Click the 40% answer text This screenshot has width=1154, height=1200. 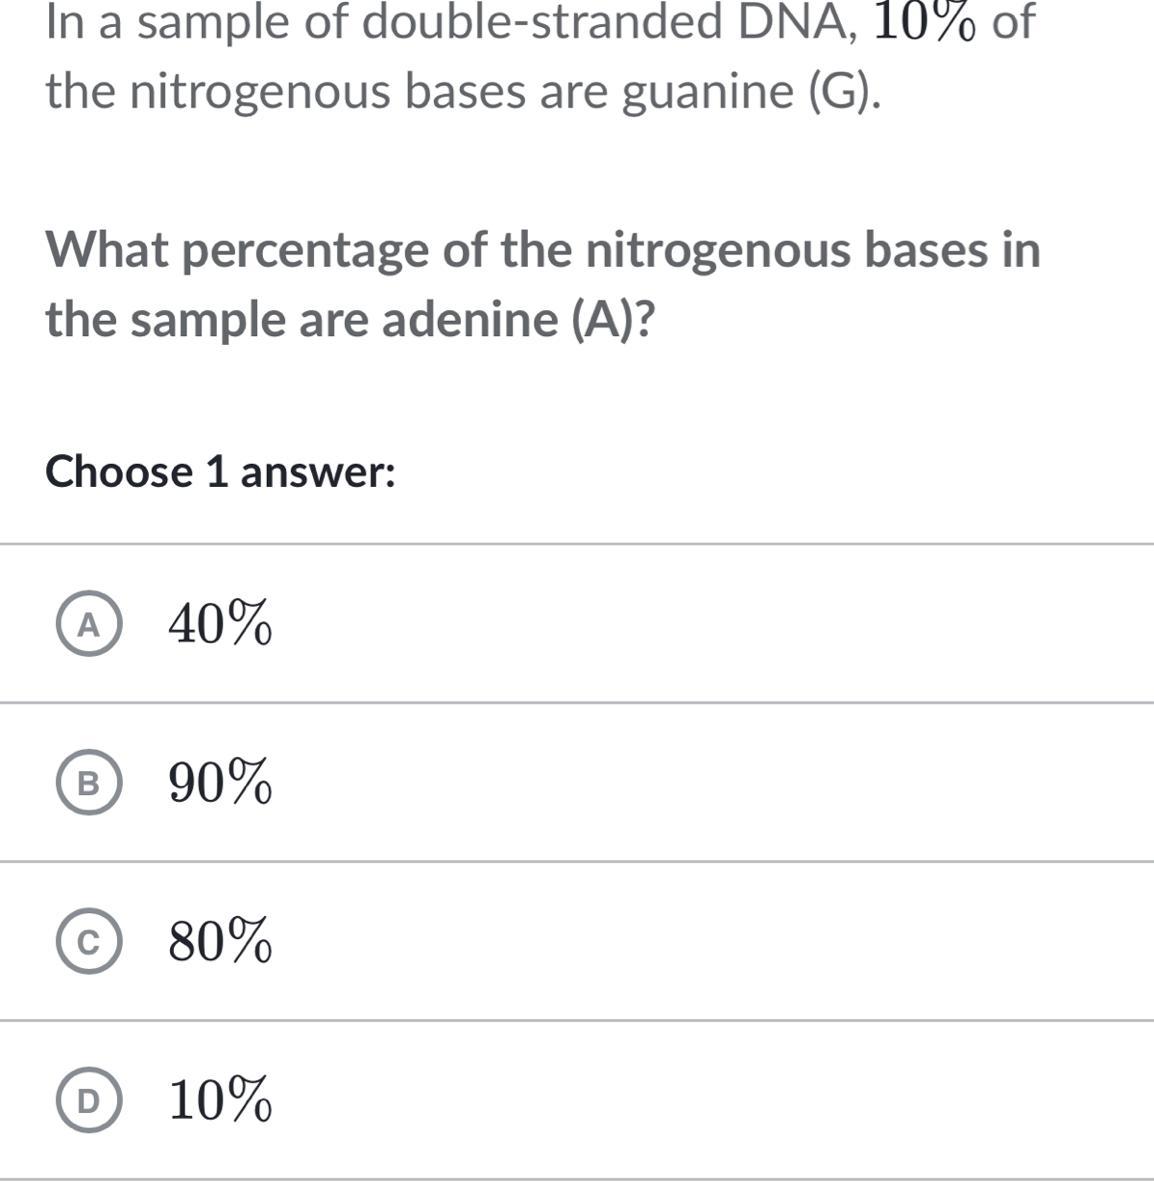[x=220, y=625]
